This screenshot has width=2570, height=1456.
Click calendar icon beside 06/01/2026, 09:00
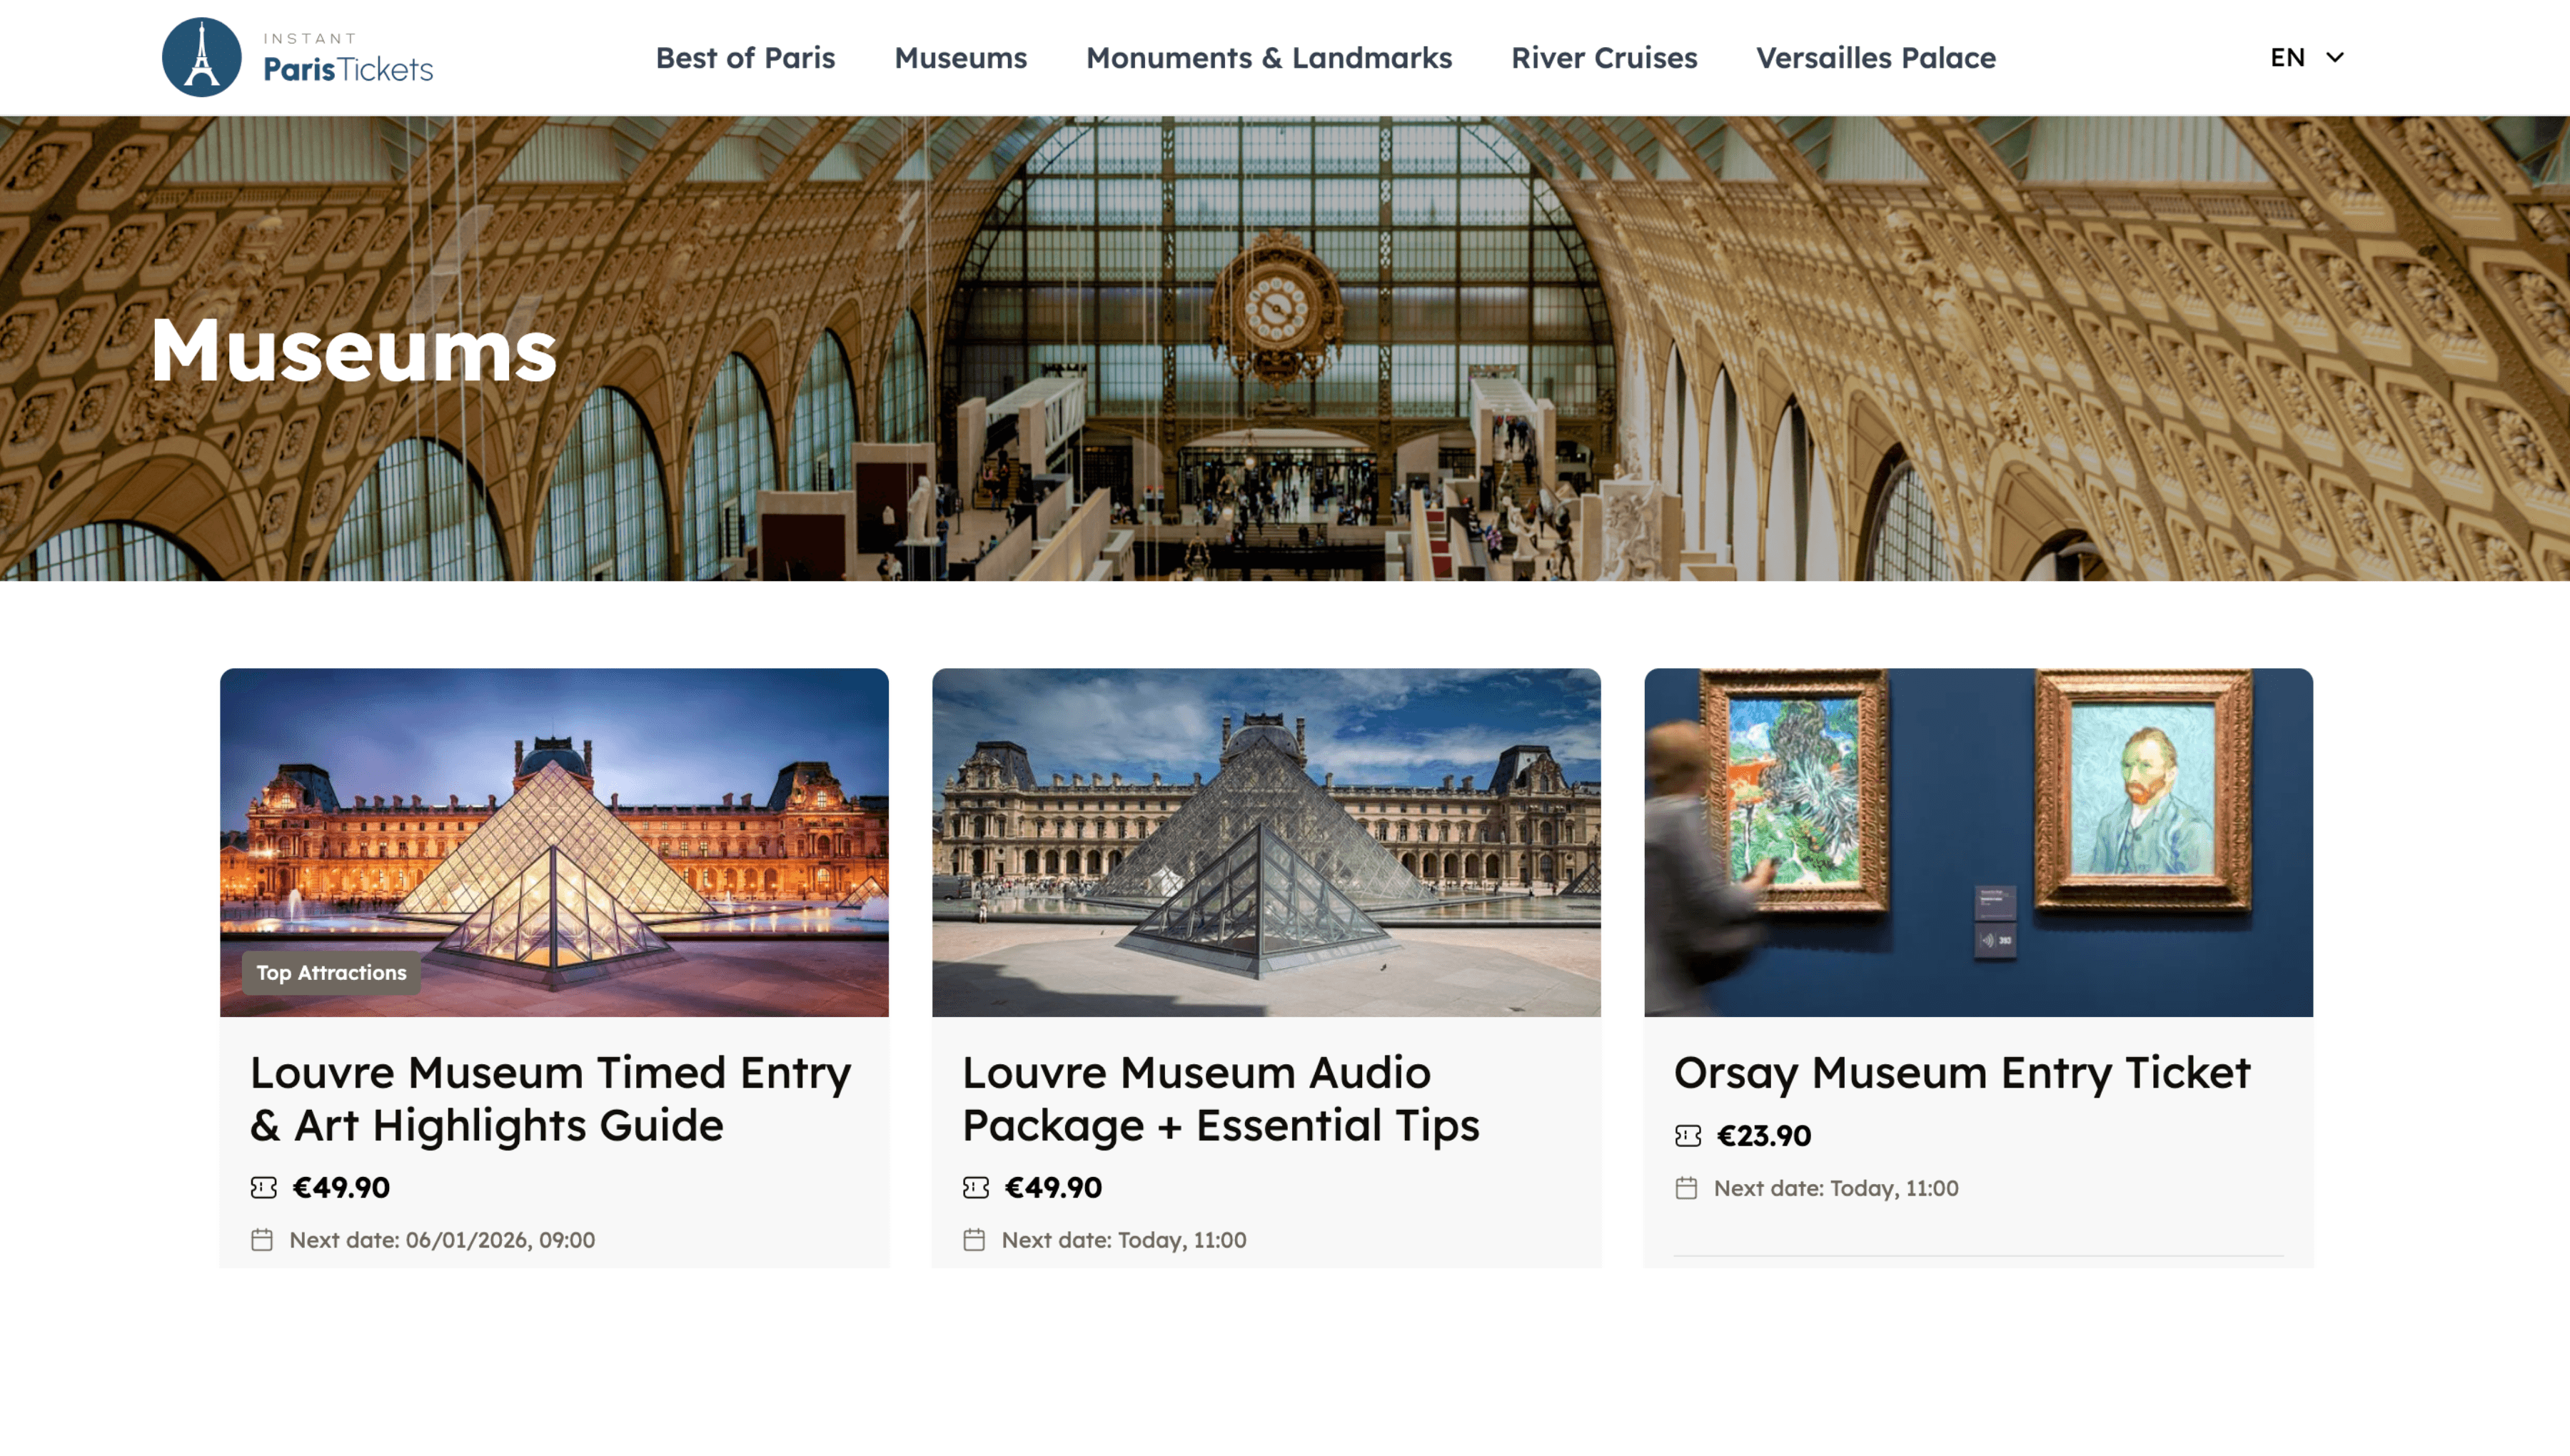point(262,1240)
